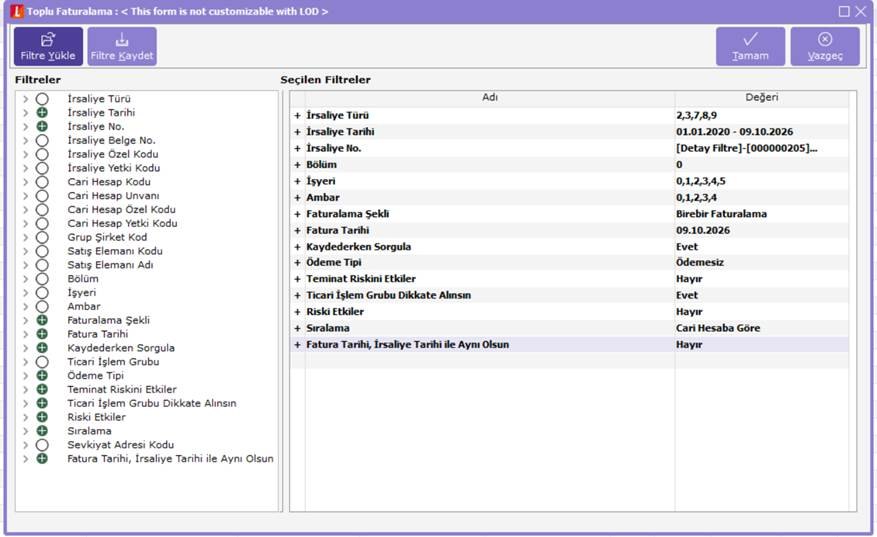Select the Ticari İşlem Grubu tree item label
The height and width of the screenshot is (537, 877).
click(114, 362)
